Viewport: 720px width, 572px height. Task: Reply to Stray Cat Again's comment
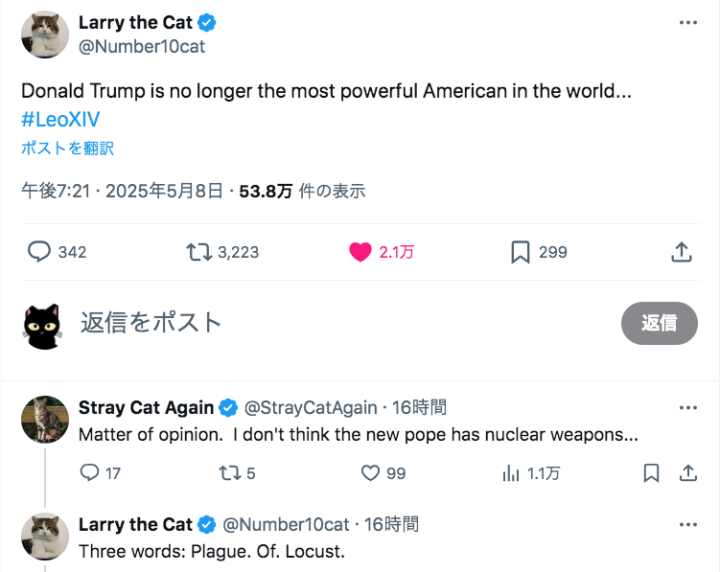(x=89, y=472)
